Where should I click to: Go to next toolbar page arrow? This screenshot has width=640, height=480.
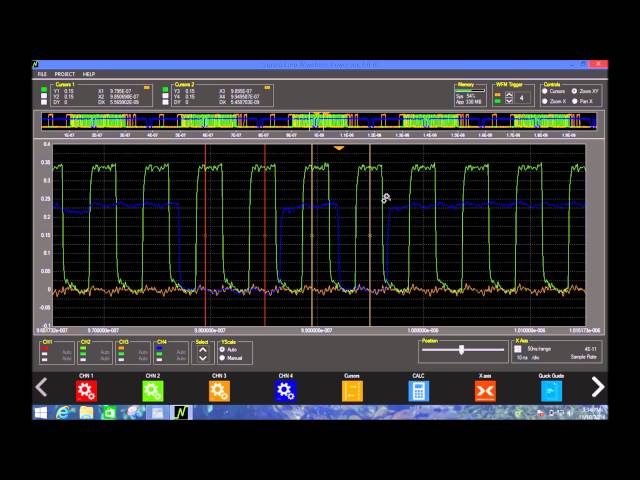coord(598,387)
